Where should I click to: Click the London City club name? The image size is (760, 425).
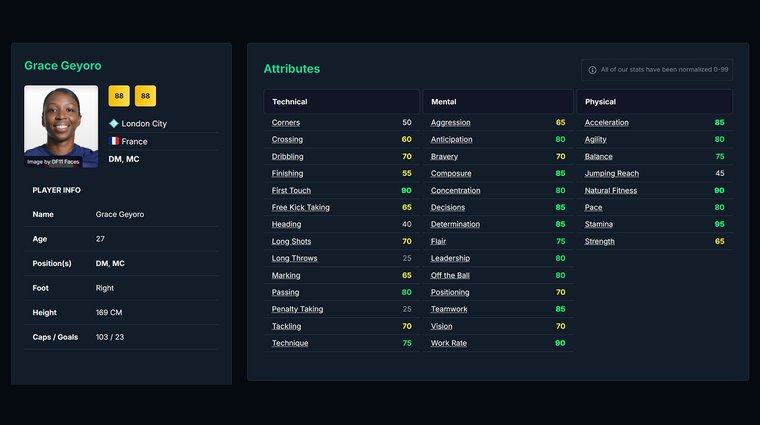click(x=144, y=124)
